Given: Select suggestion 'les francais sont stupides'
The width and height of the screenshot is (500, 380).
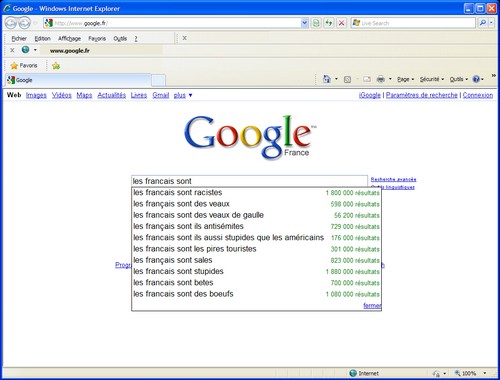Looking at the screenshot, I should tap(256, 272).
